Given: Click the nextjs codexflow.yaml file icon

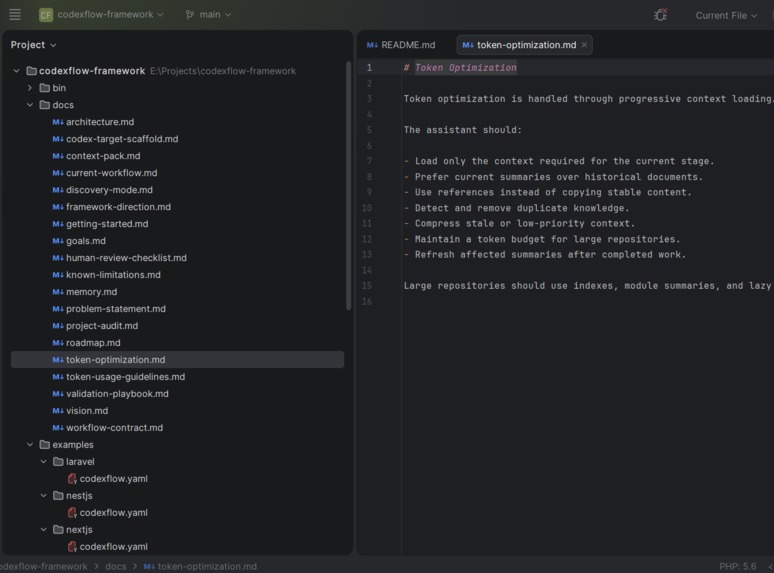Looking at the screenshot, I should pos(72,547).
